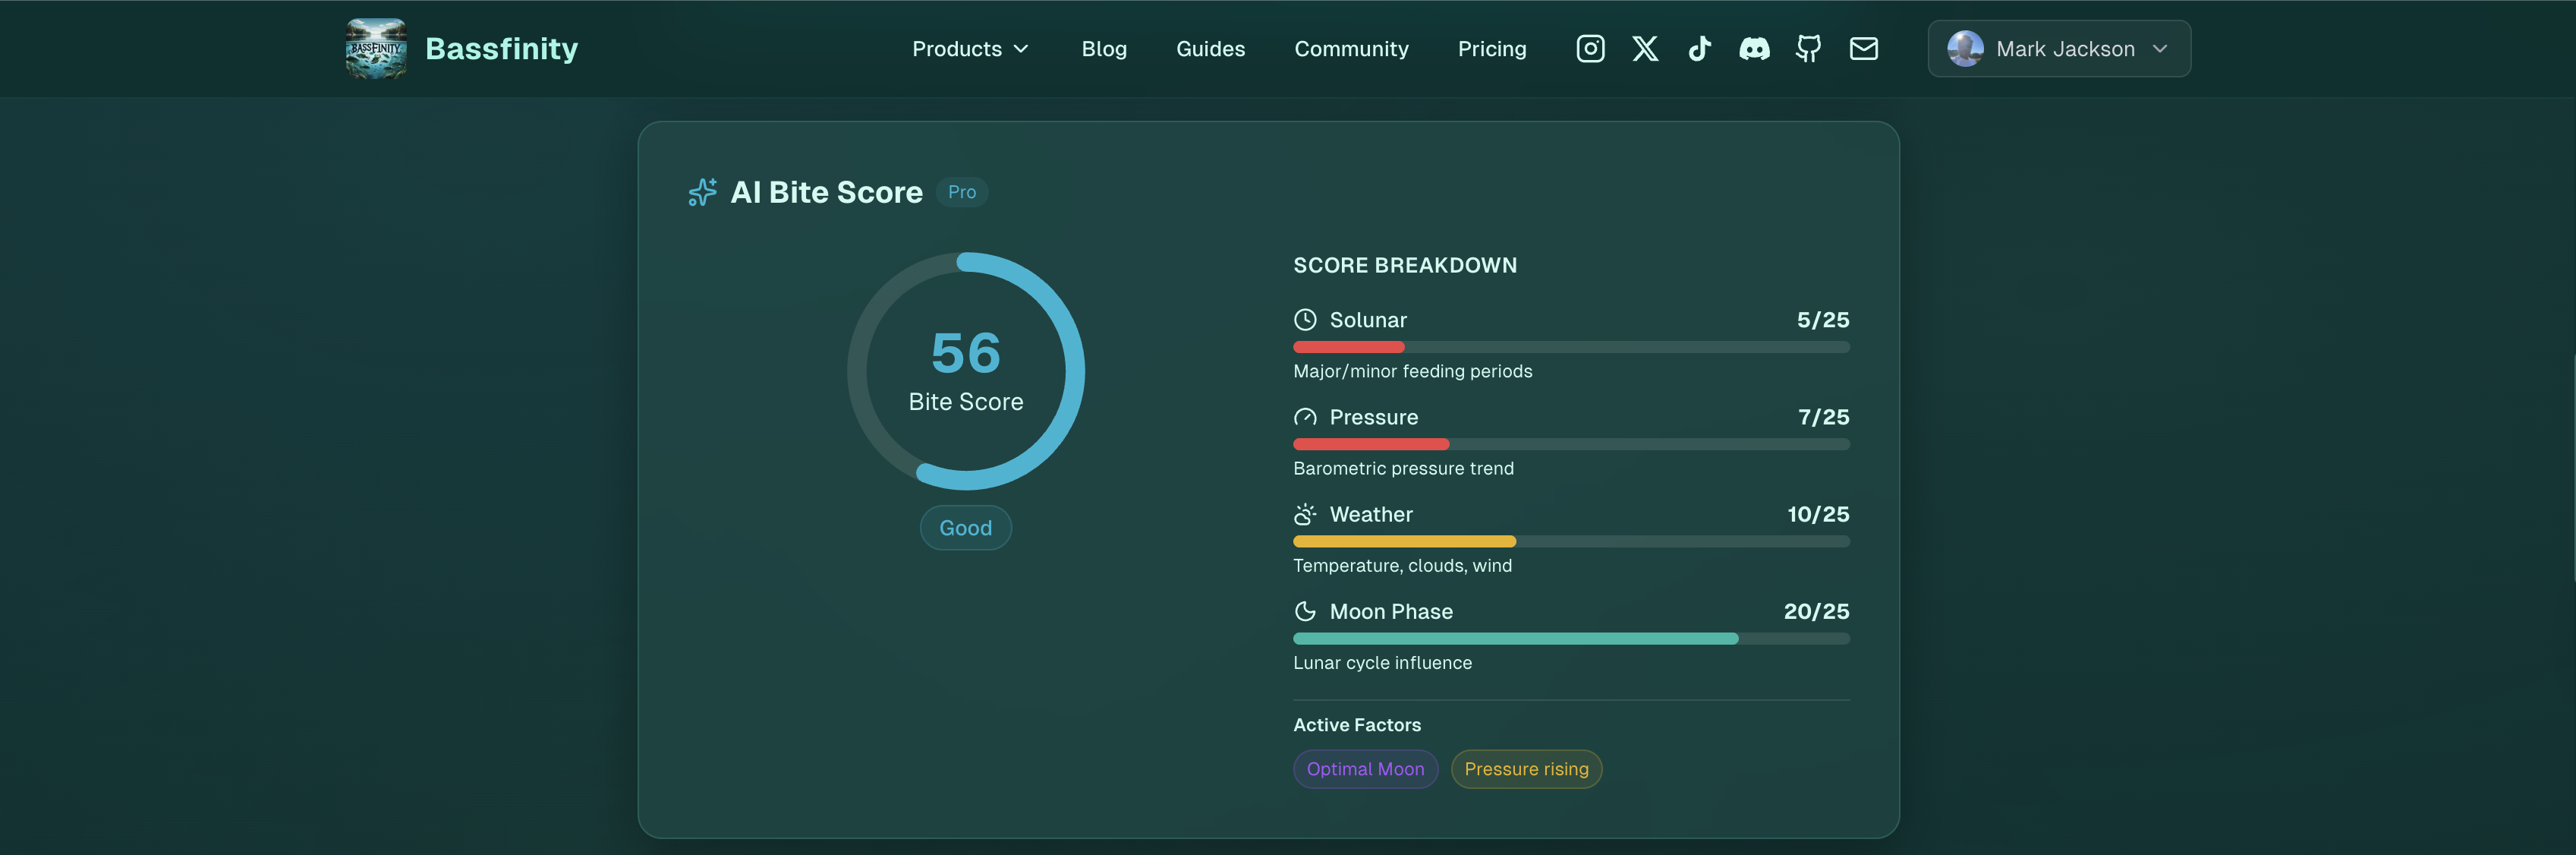Open the Community page link
Screen dimensions: 2576x855
point(1351,49)
